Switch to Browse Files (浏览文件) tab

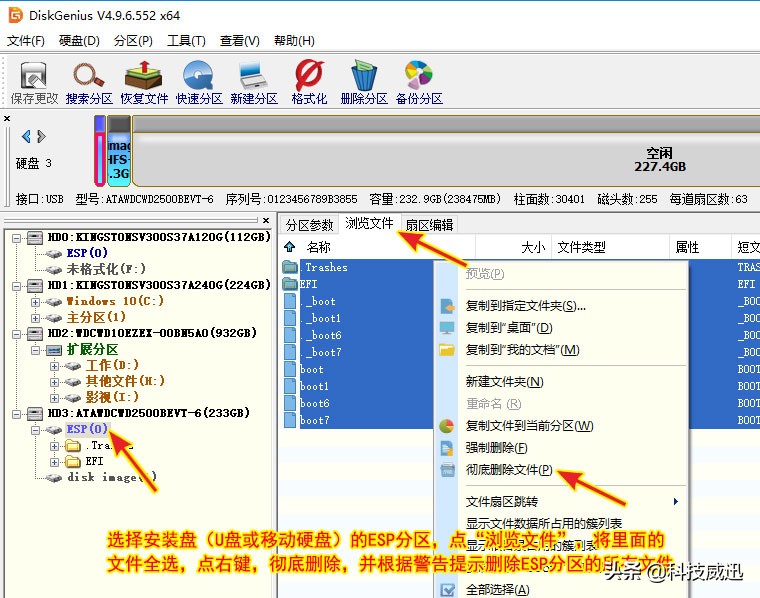(x=369, y=223)
